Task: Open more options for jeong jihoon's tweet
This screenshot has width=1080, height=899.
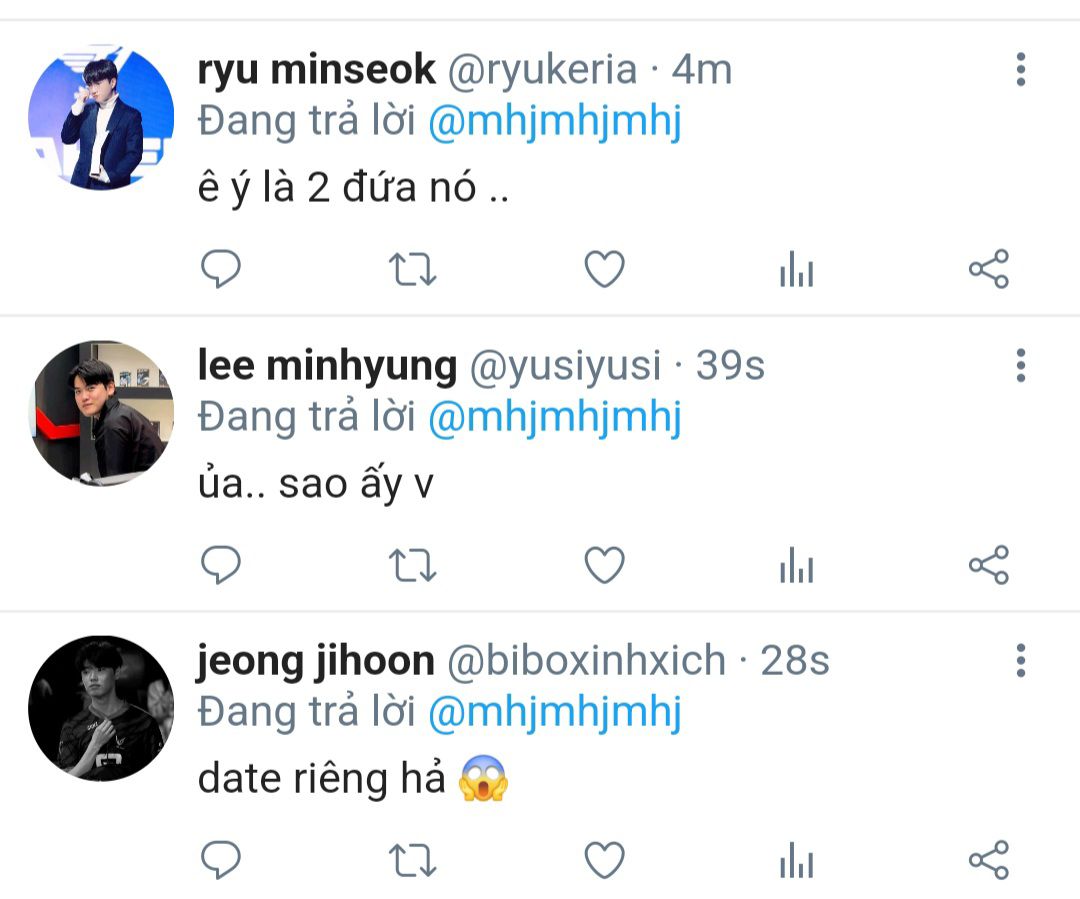Action: [1021, 661]
